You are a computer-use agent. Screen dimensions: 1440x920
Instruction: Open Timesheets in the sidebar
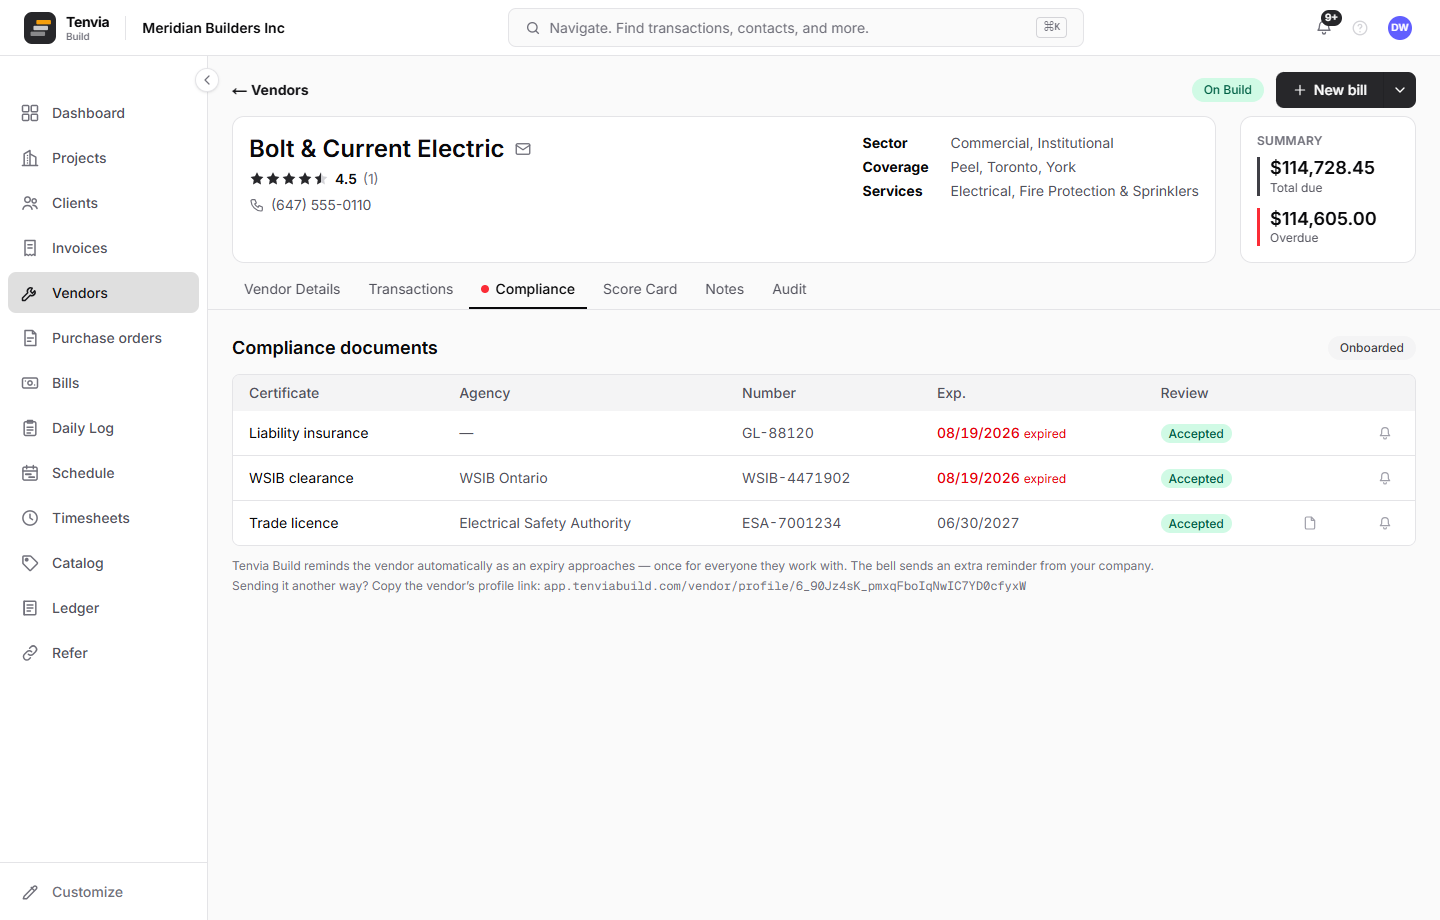(x=103, y=518)
